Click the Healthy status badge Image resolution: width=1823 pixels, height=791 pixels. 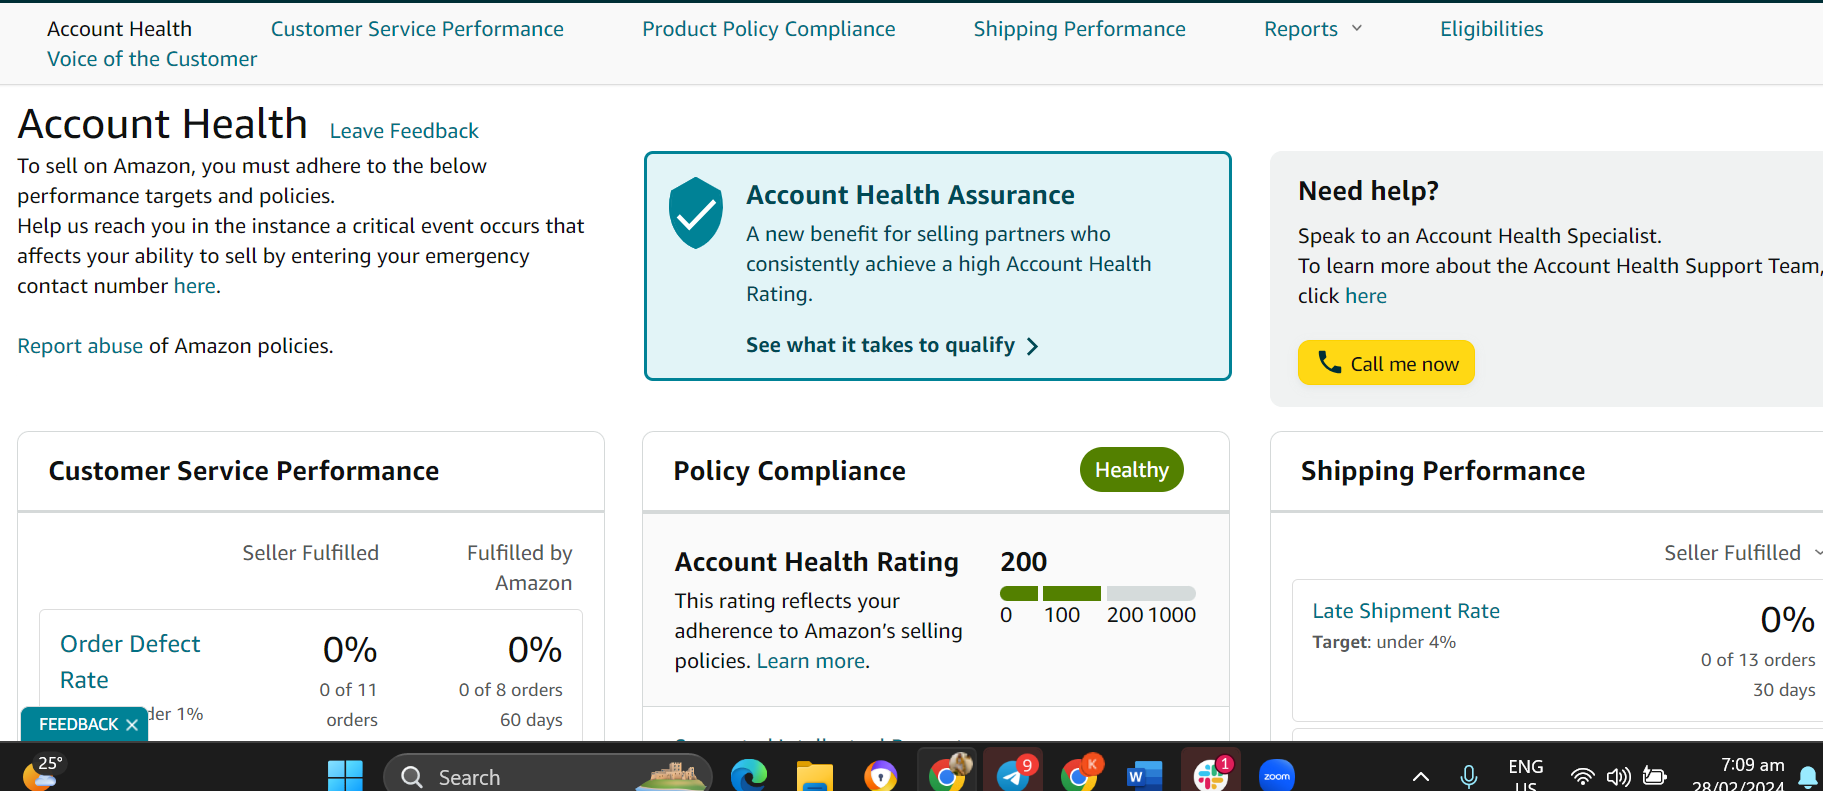pos(1132,470)
